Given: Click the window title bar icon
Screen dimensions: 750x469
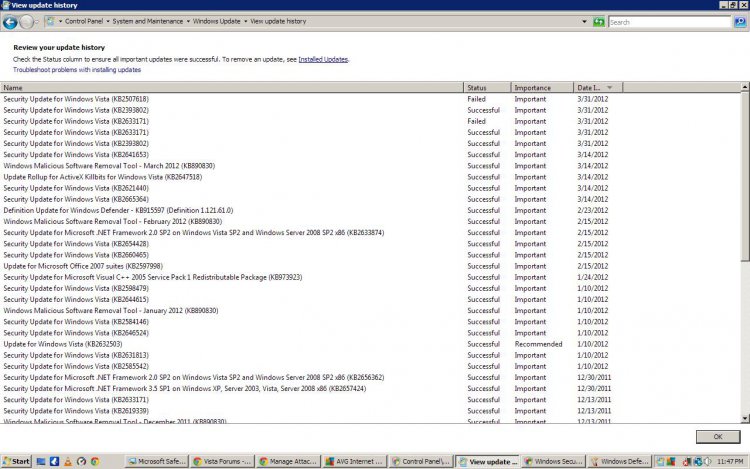Looking at the screenshot, I should [6, 5].
